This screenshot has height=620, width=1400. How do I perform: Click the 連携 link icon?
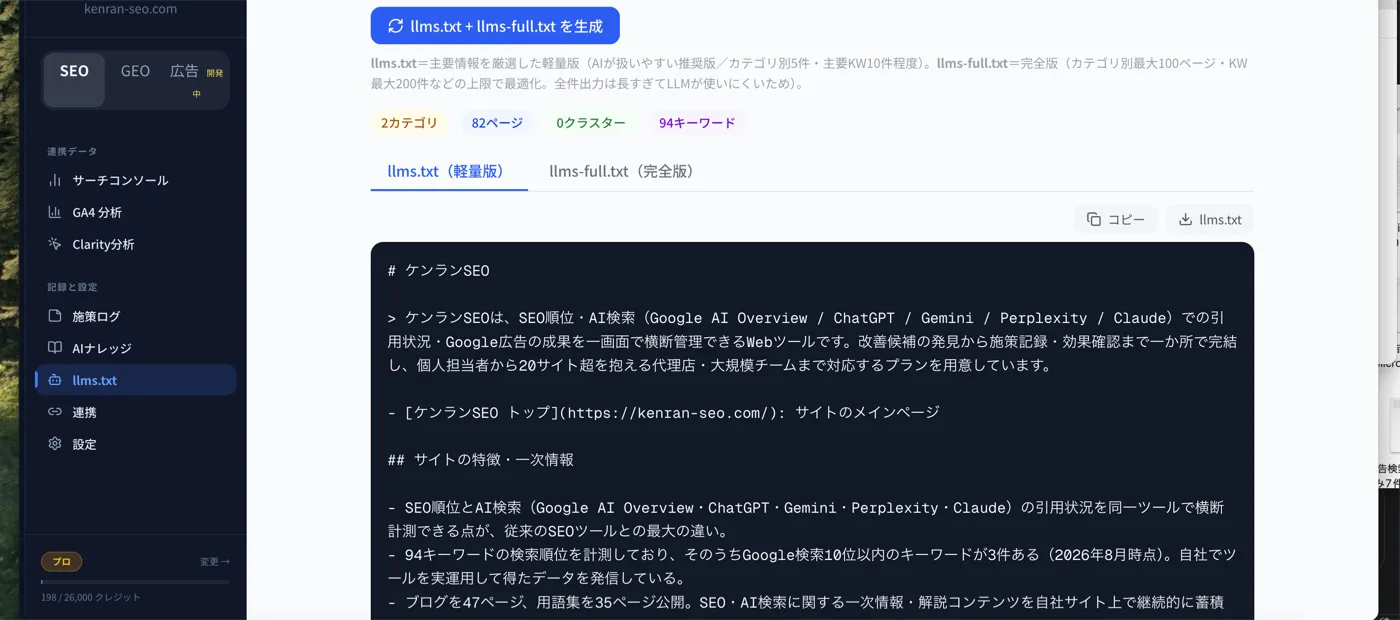point(55,412)
